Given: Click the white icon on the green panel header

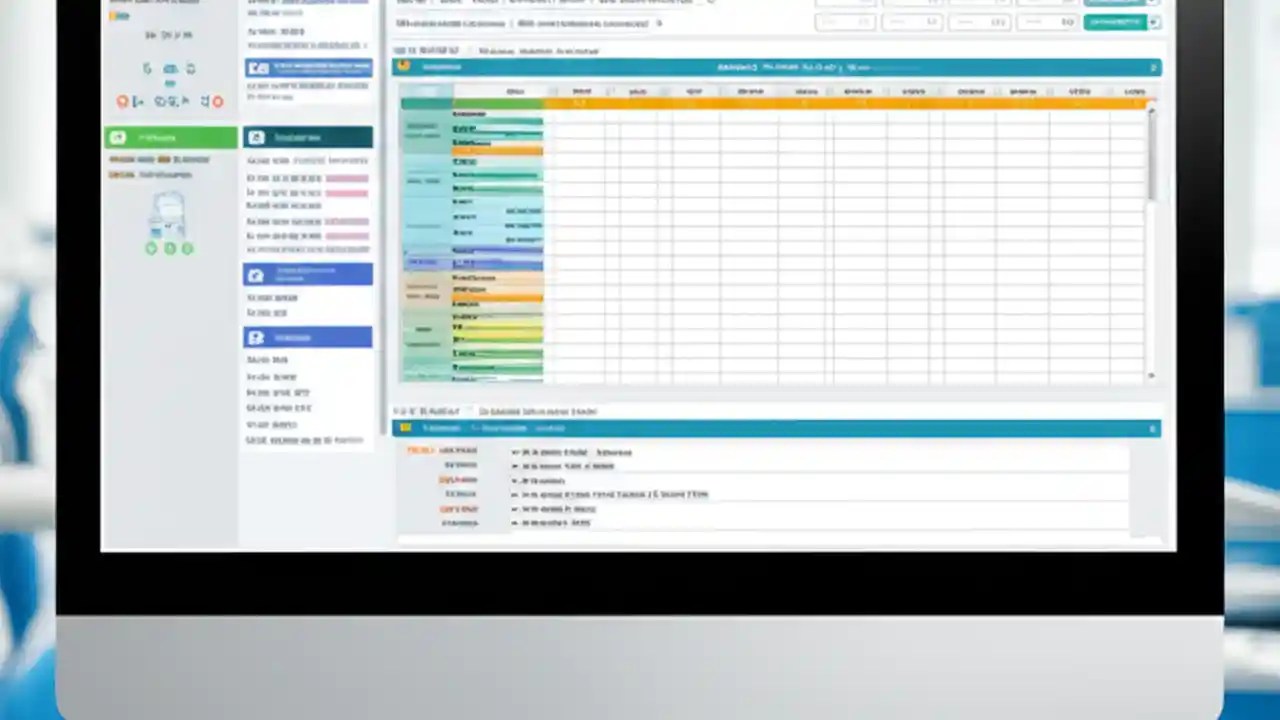Looking at the screenshot, I should coord(117,137).
